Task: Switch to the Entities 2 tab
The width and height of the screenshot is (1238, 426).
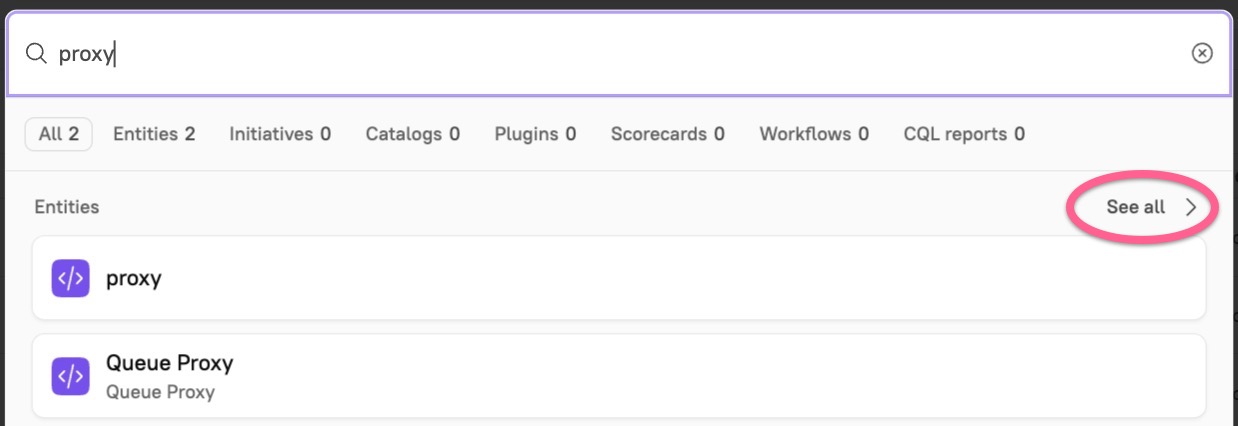Action: click(x=154, y=134)
